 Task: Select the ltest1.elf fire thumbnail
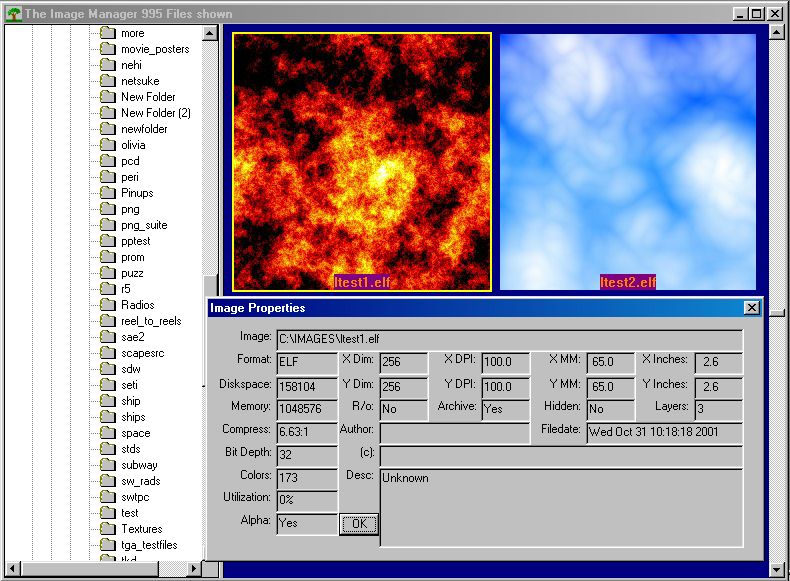pyautogui.click(x=362, y=160)
